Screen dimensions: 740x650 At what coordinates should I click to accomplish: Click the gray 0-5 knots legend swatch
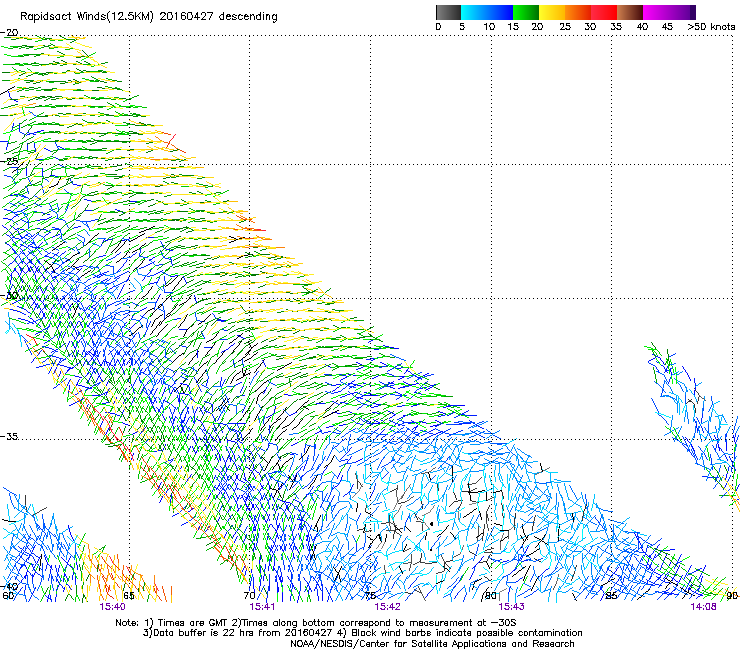pos(448,12)
